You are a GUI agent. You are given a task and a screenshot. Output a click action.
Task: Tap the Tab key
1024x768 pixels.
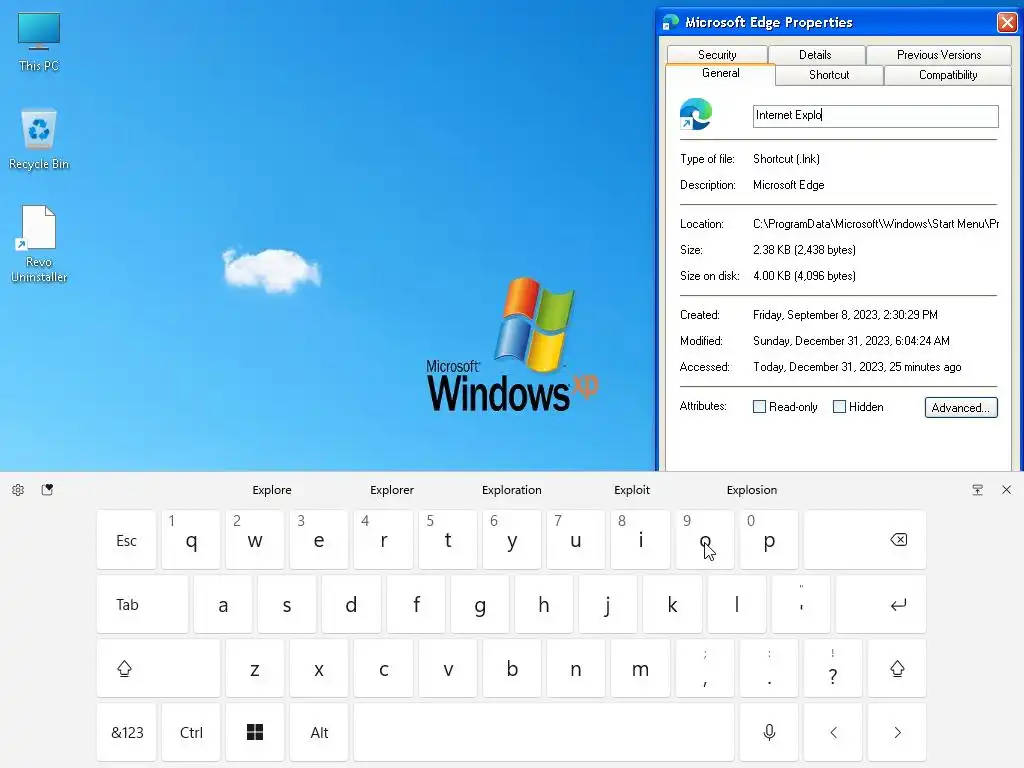tap(142, 604)
